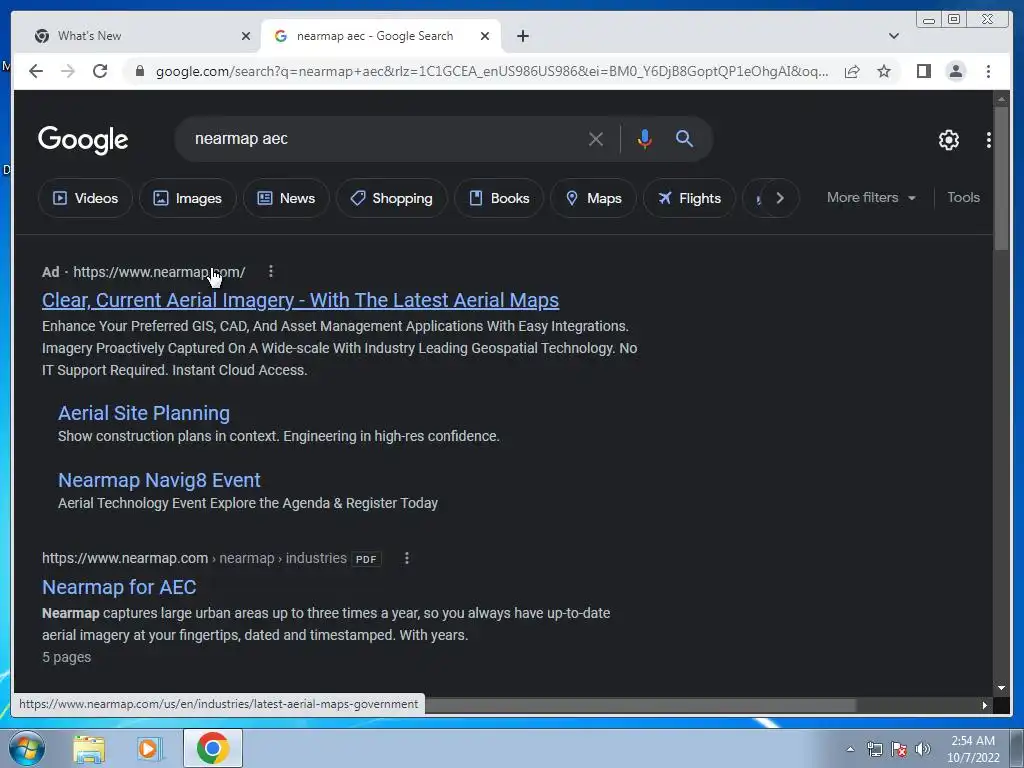
Task: Expand the More filters dropdown
Action: tap(871, 197)
